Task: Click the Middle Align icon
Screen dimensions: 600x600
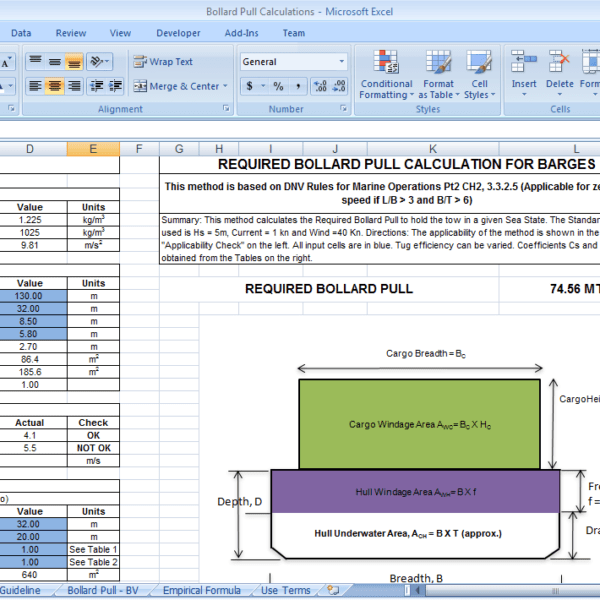Action: point(55,61)
